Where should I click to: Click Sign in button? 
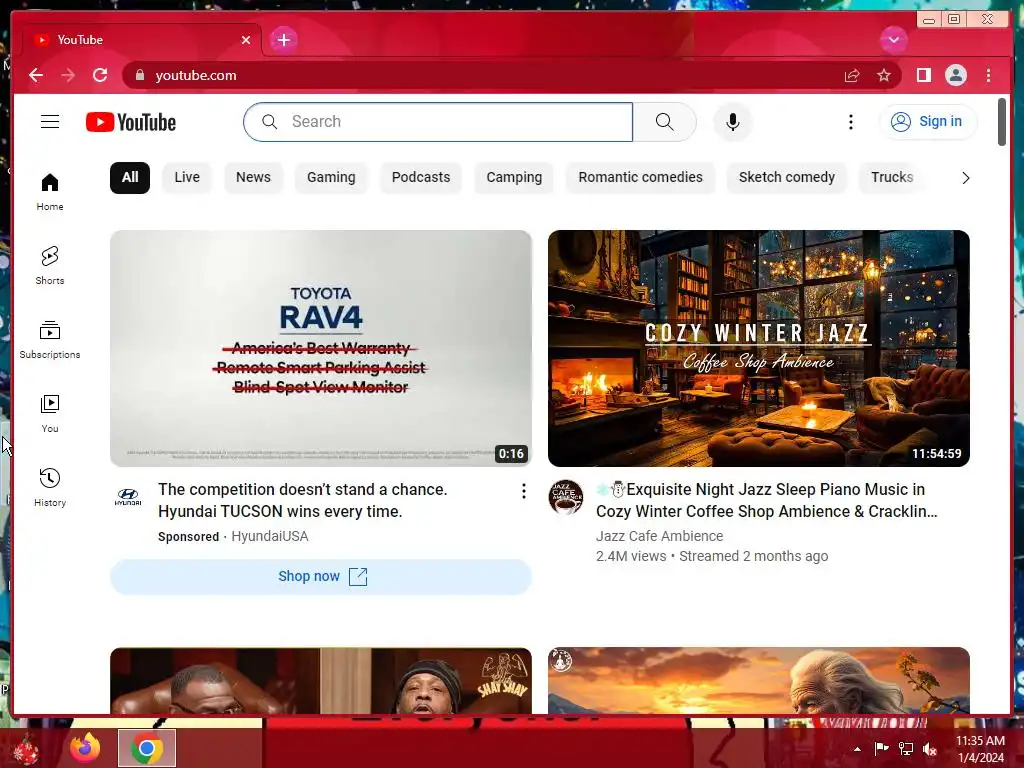point(928,121)
